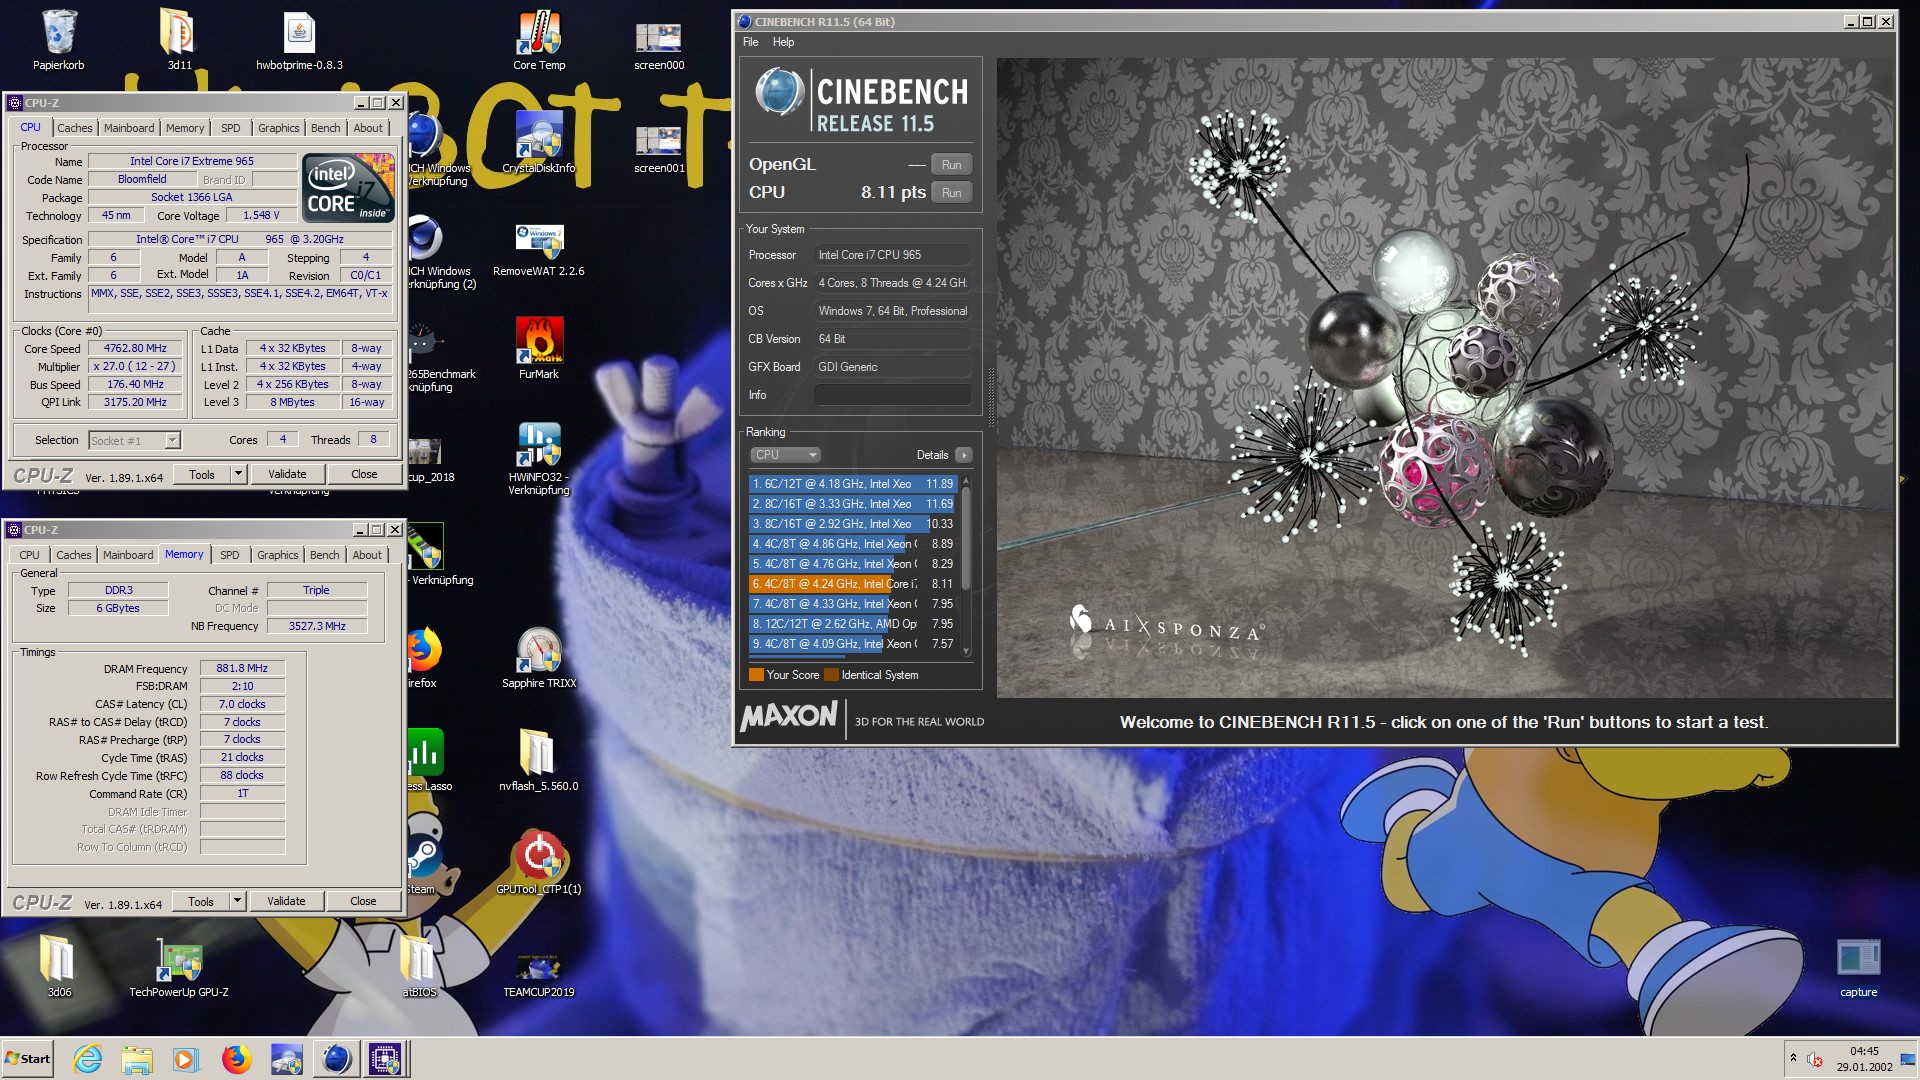Viewport: 1920px width, 1080px height.
Task: Launch Internet Explorer from taskbar
Action: (88, 1058)
